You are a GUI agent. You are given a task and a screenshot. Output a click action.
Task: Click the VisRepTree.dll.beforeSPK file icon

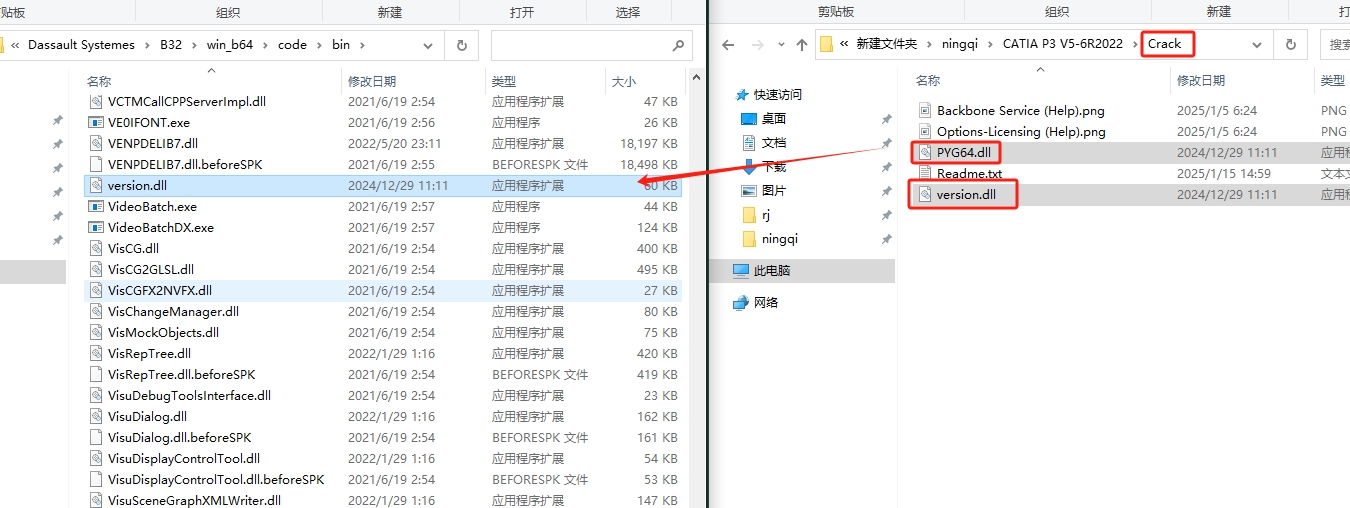click(x=96, y=374)
